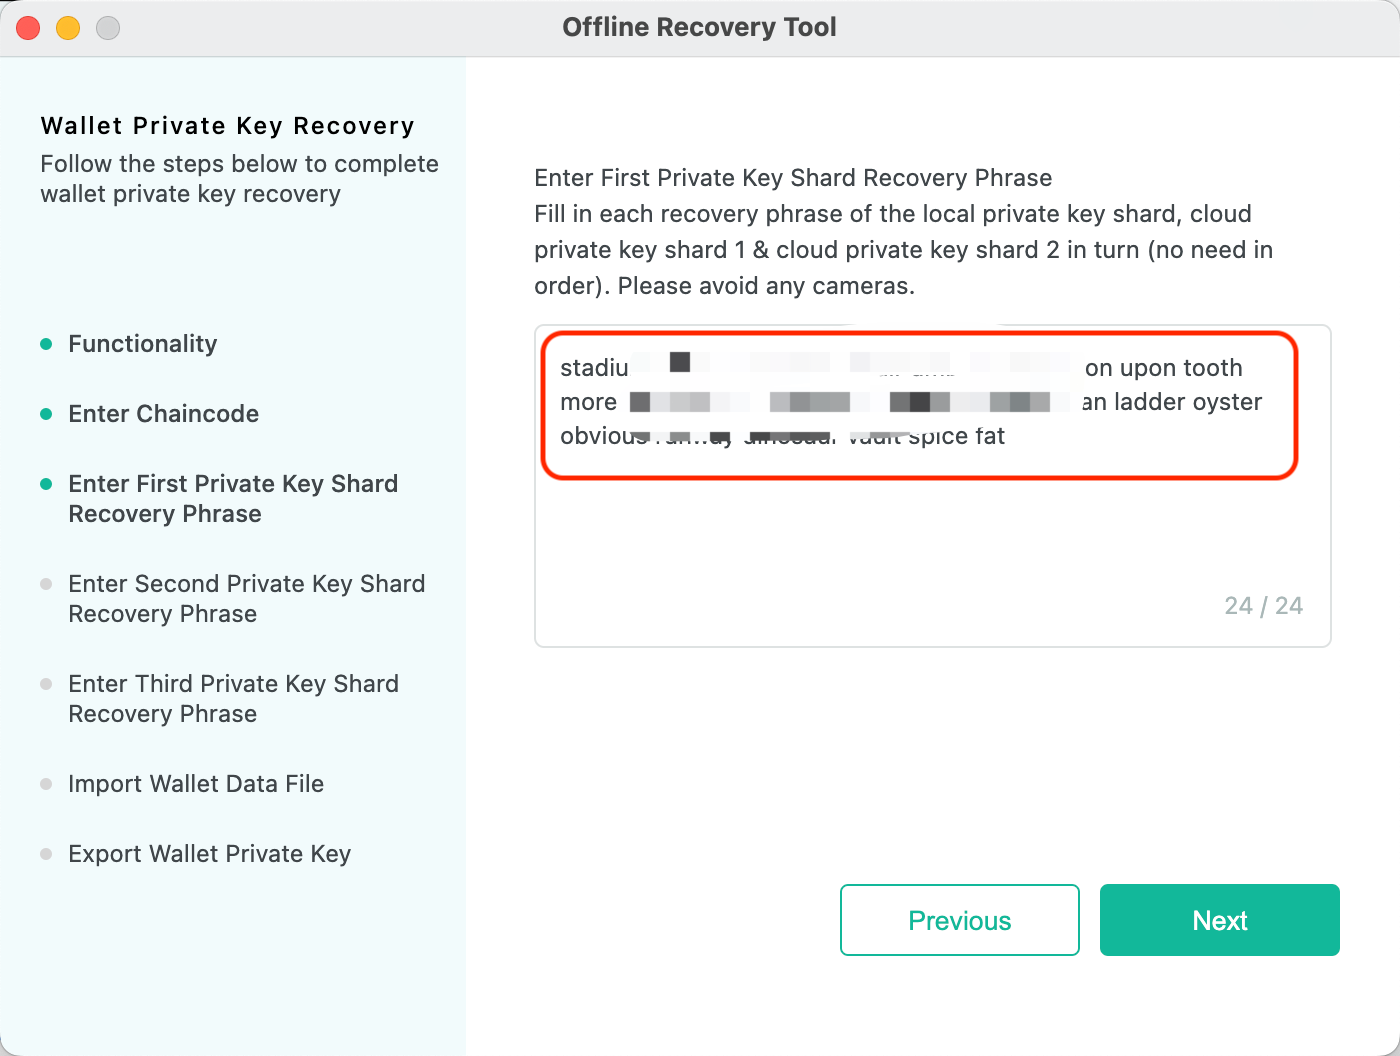
Task: Click the Next button
Action: (x=1220, y=920)
